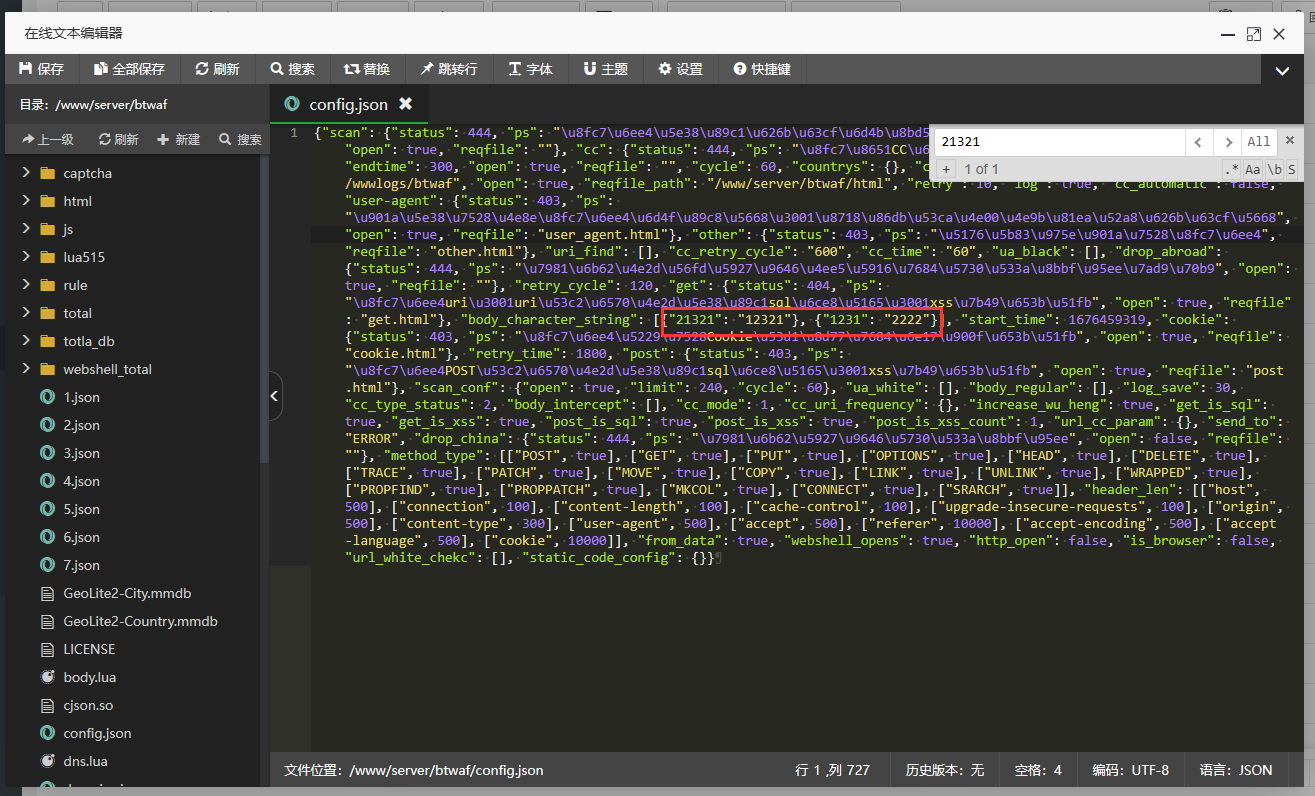Click All to select all matches
The height and width of the screenshot is (796, 1315).
(1259, 142)
